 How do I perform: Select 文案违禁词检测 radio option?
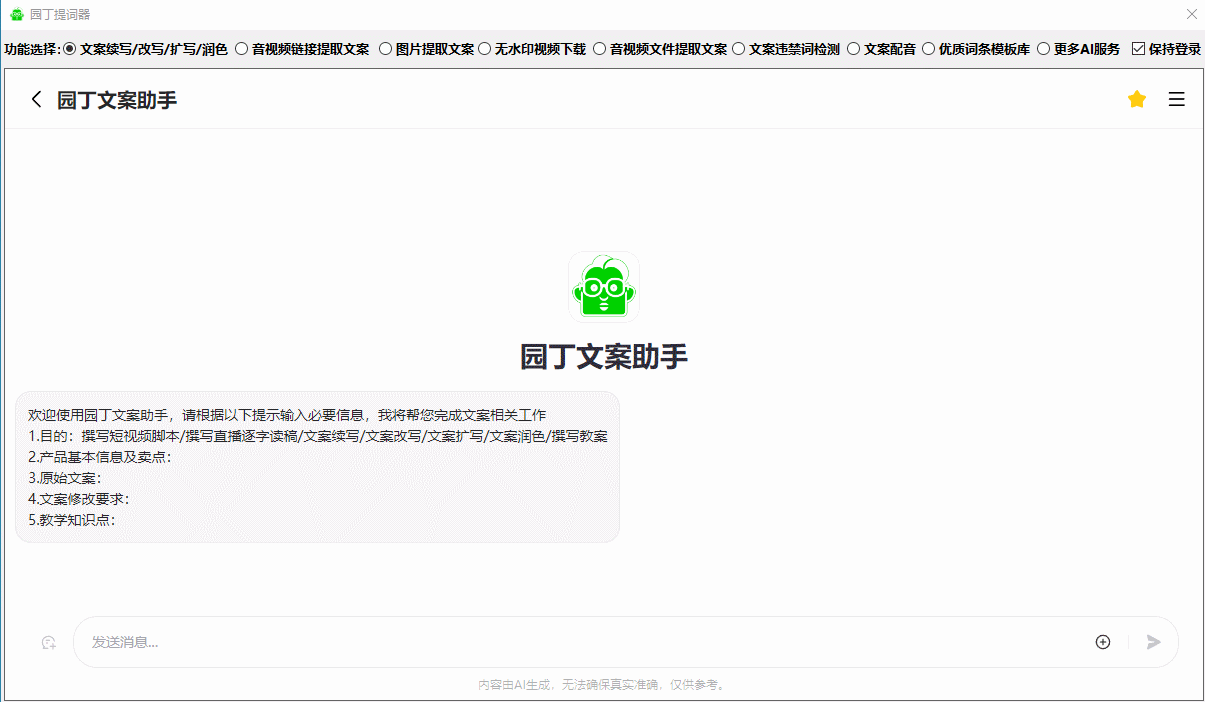(x=739, y=49)
